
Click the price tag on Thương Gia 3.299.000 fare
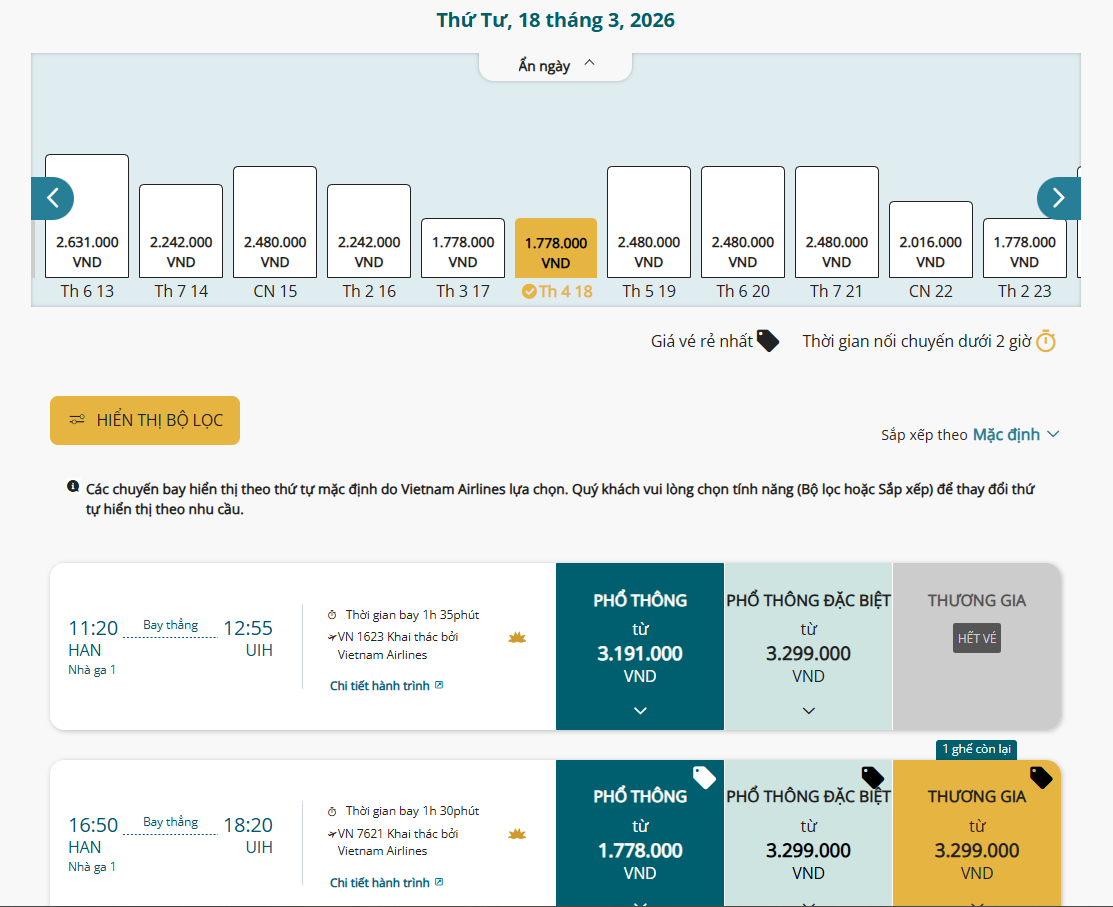click(1040, 777)
